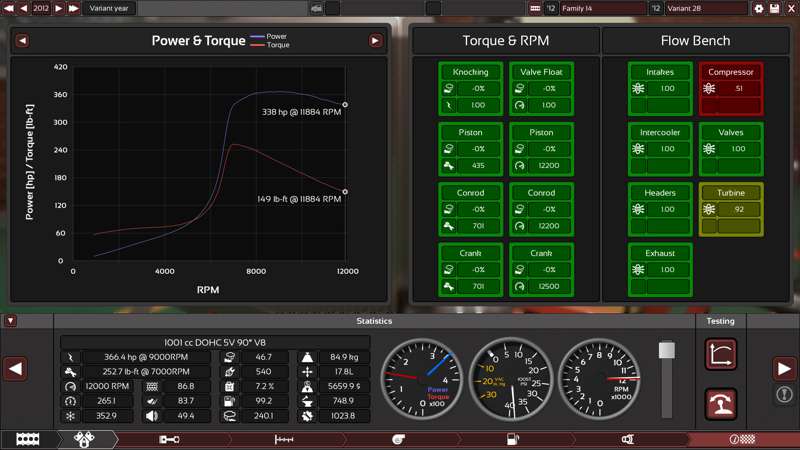Click the red engine stress test button
The height and width of the screenshot is (450, 800).
coord(721,403)
